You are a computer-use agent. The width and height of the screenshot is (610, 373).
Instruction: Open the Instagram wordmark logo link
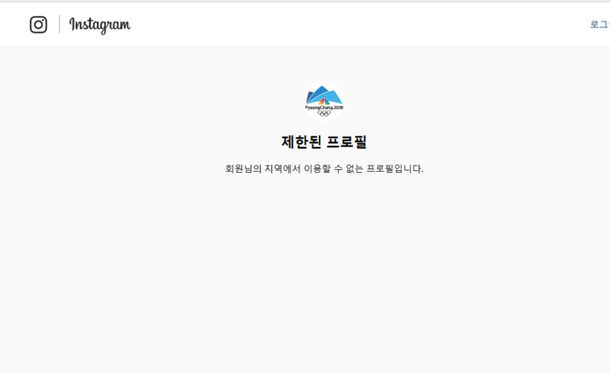(x=100, y=25)
